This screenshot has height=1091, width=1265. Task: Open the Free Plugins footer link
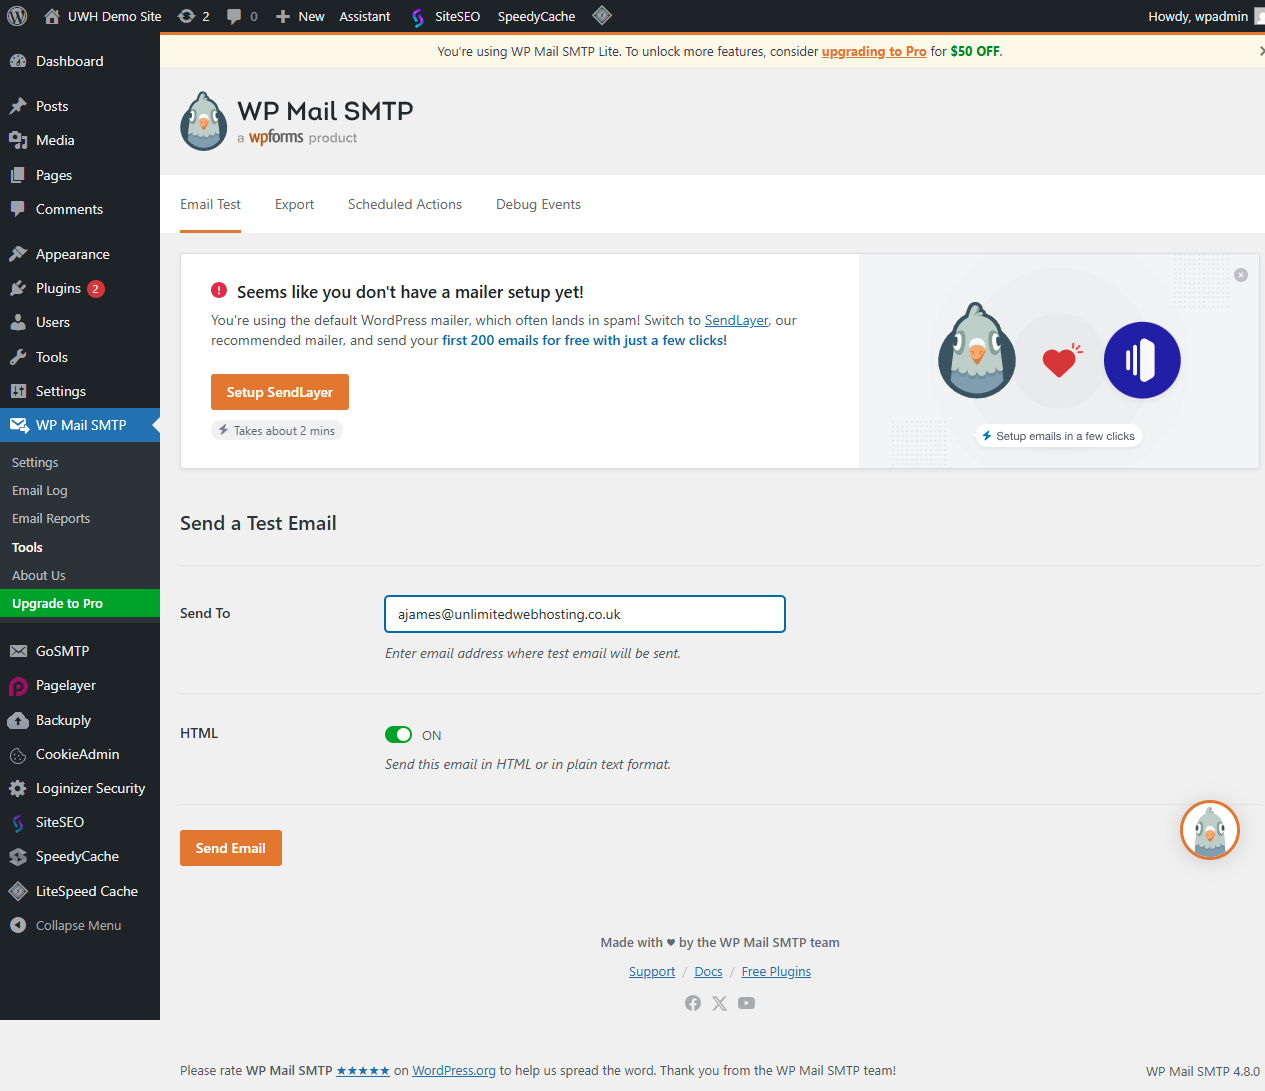pos(776,972)
